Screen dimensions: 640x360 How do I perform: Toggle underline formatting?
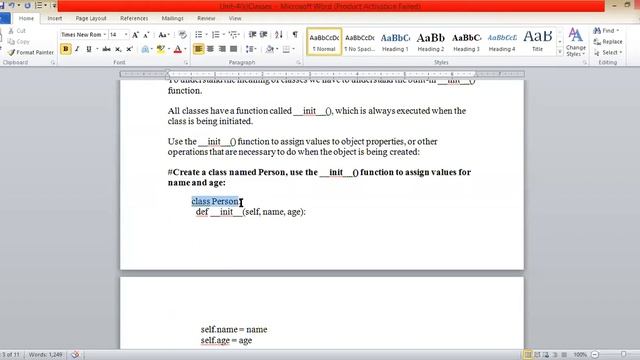[88, 49]
